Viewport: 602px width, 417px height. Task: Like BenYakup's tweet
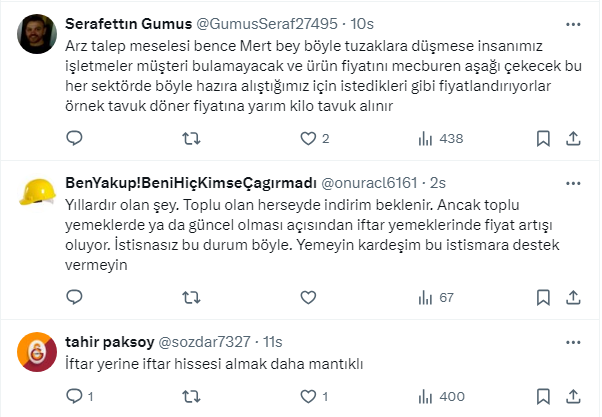[x=307, y=297]
